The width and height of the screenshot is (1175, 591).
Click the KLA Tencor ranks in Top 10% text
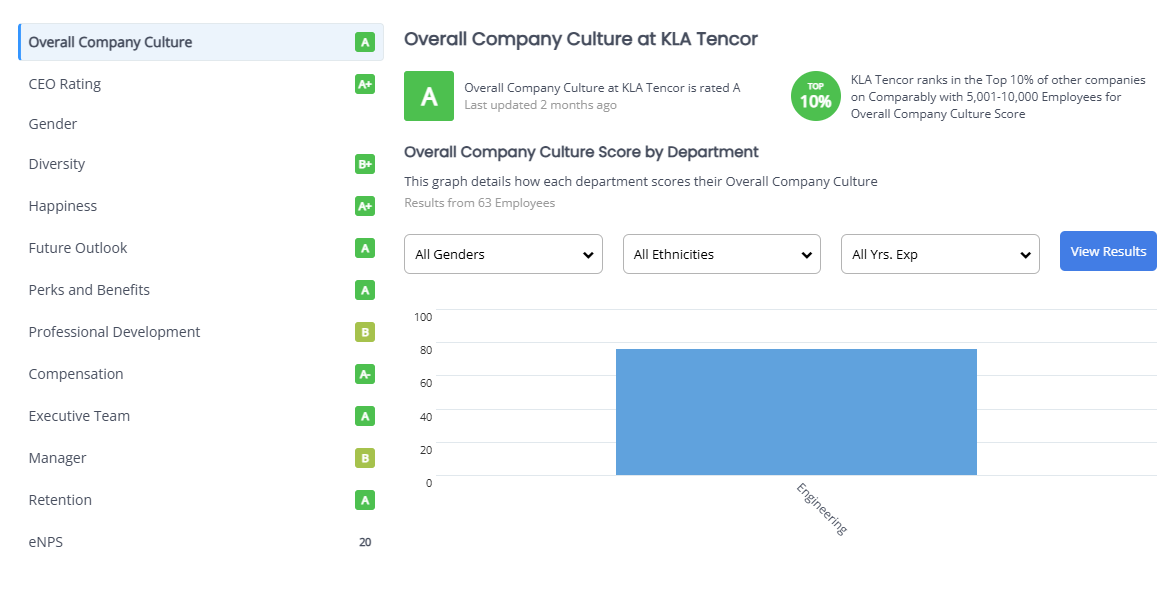click(998, 97)
